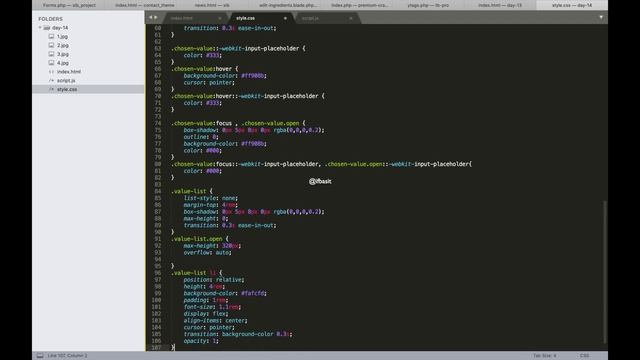Click the 'display: flex;' line
The width and height of the screenshot is (640, 360).
206,313
